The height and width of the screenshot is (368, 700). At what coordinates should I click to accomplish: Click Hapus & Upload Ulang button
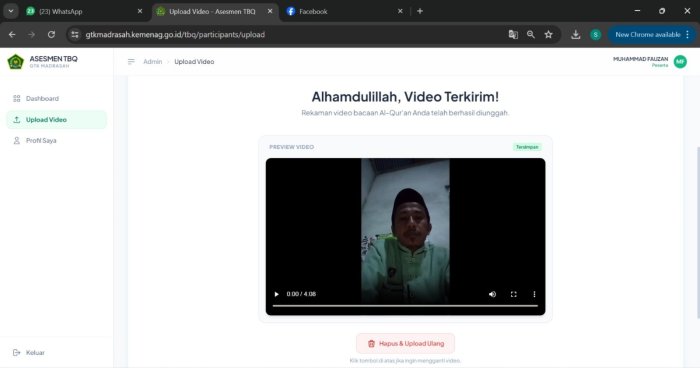pyautogui.click(x=405, y=343)
